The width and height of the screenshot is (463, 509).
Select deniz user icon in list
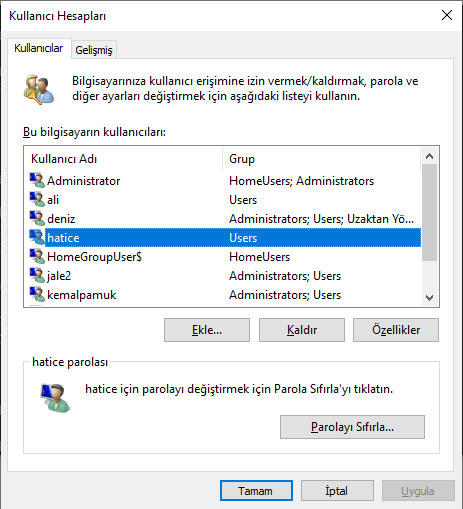pos(37,219)
